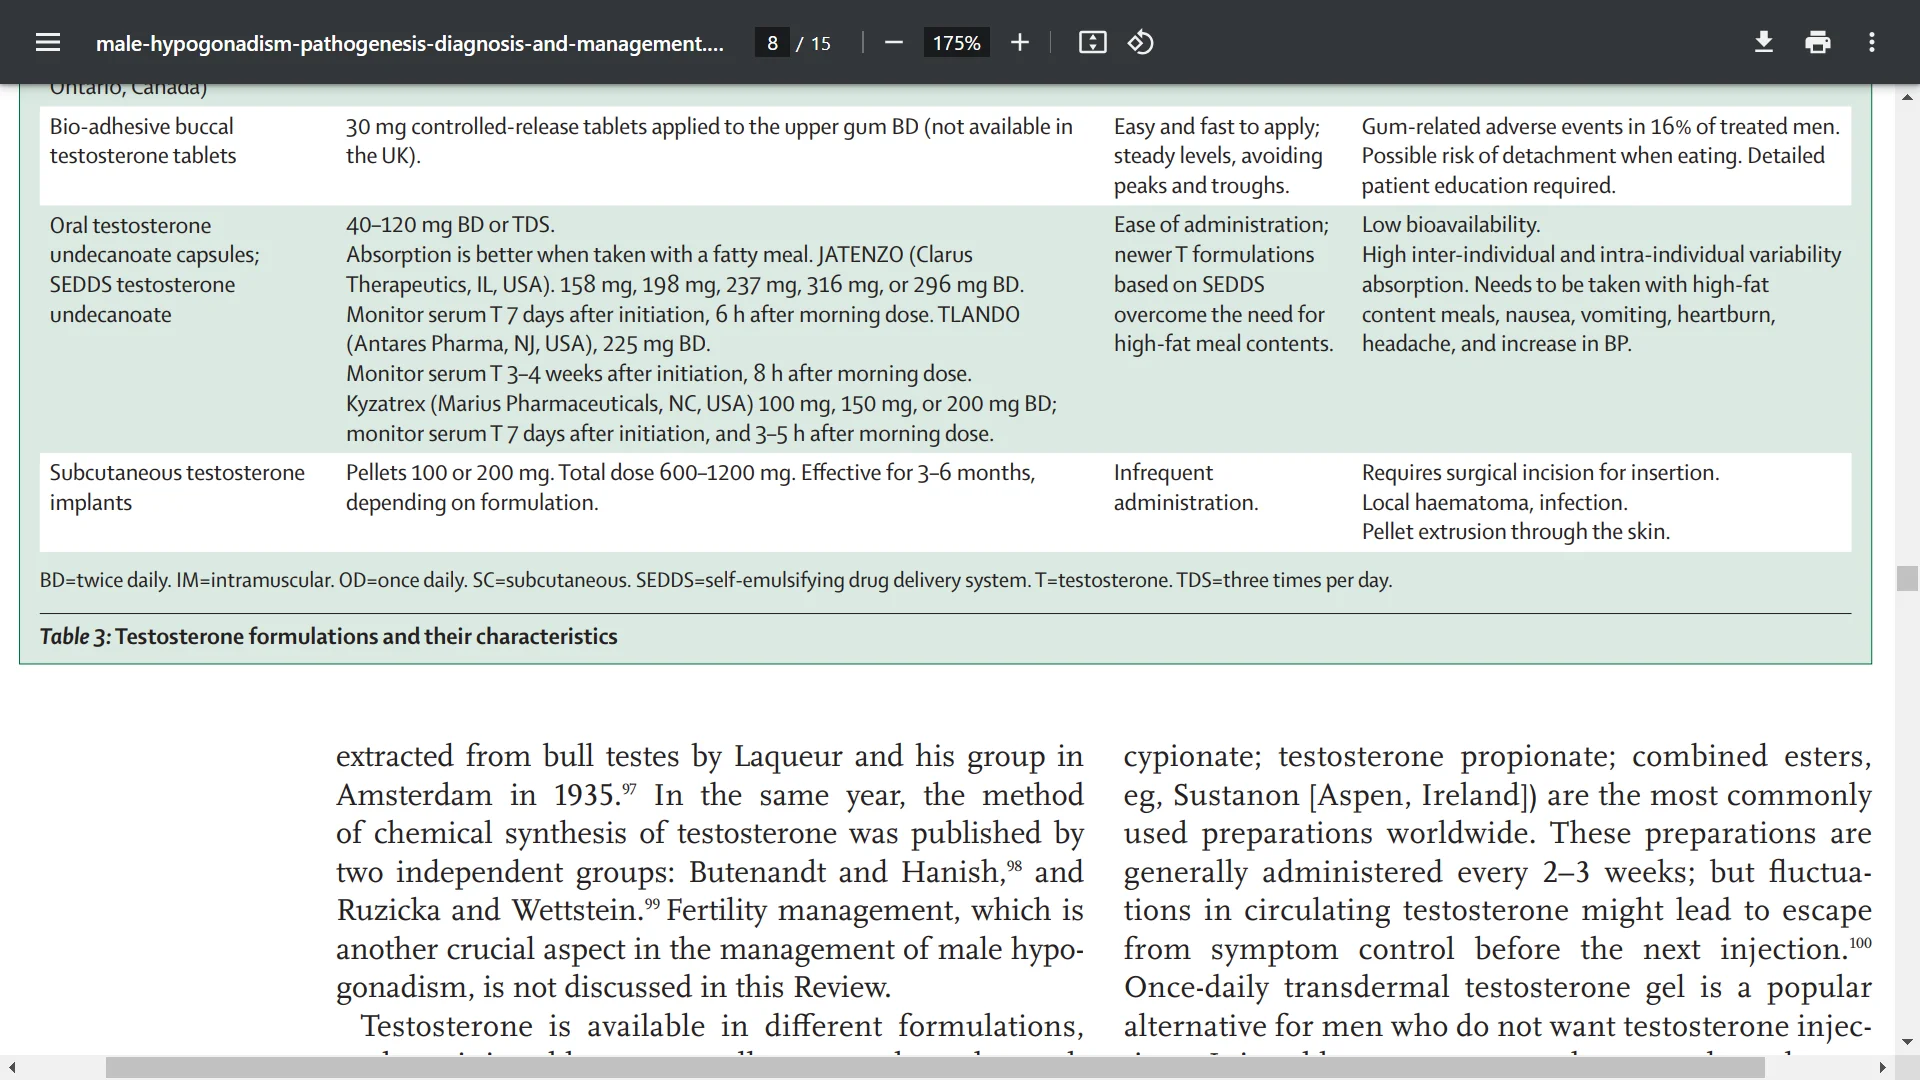
Task: Click 'Easy and fast to apply;' text
Action: click(1217, 127)
